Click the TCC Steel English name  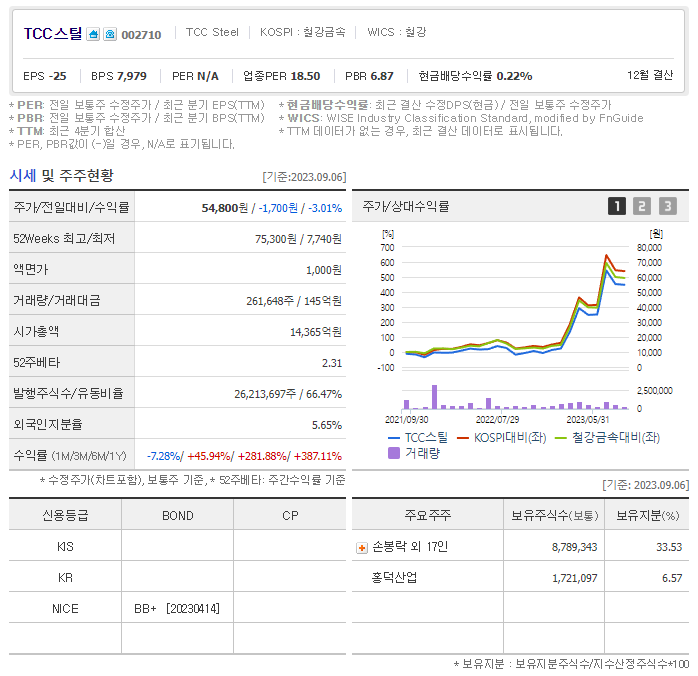(212, 32)
